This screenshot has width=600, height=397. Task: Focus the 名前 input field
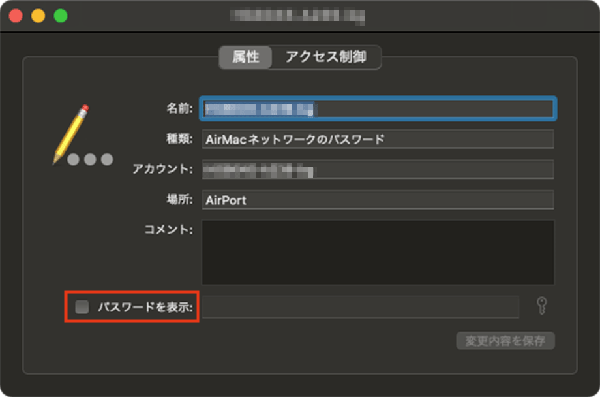378,109
